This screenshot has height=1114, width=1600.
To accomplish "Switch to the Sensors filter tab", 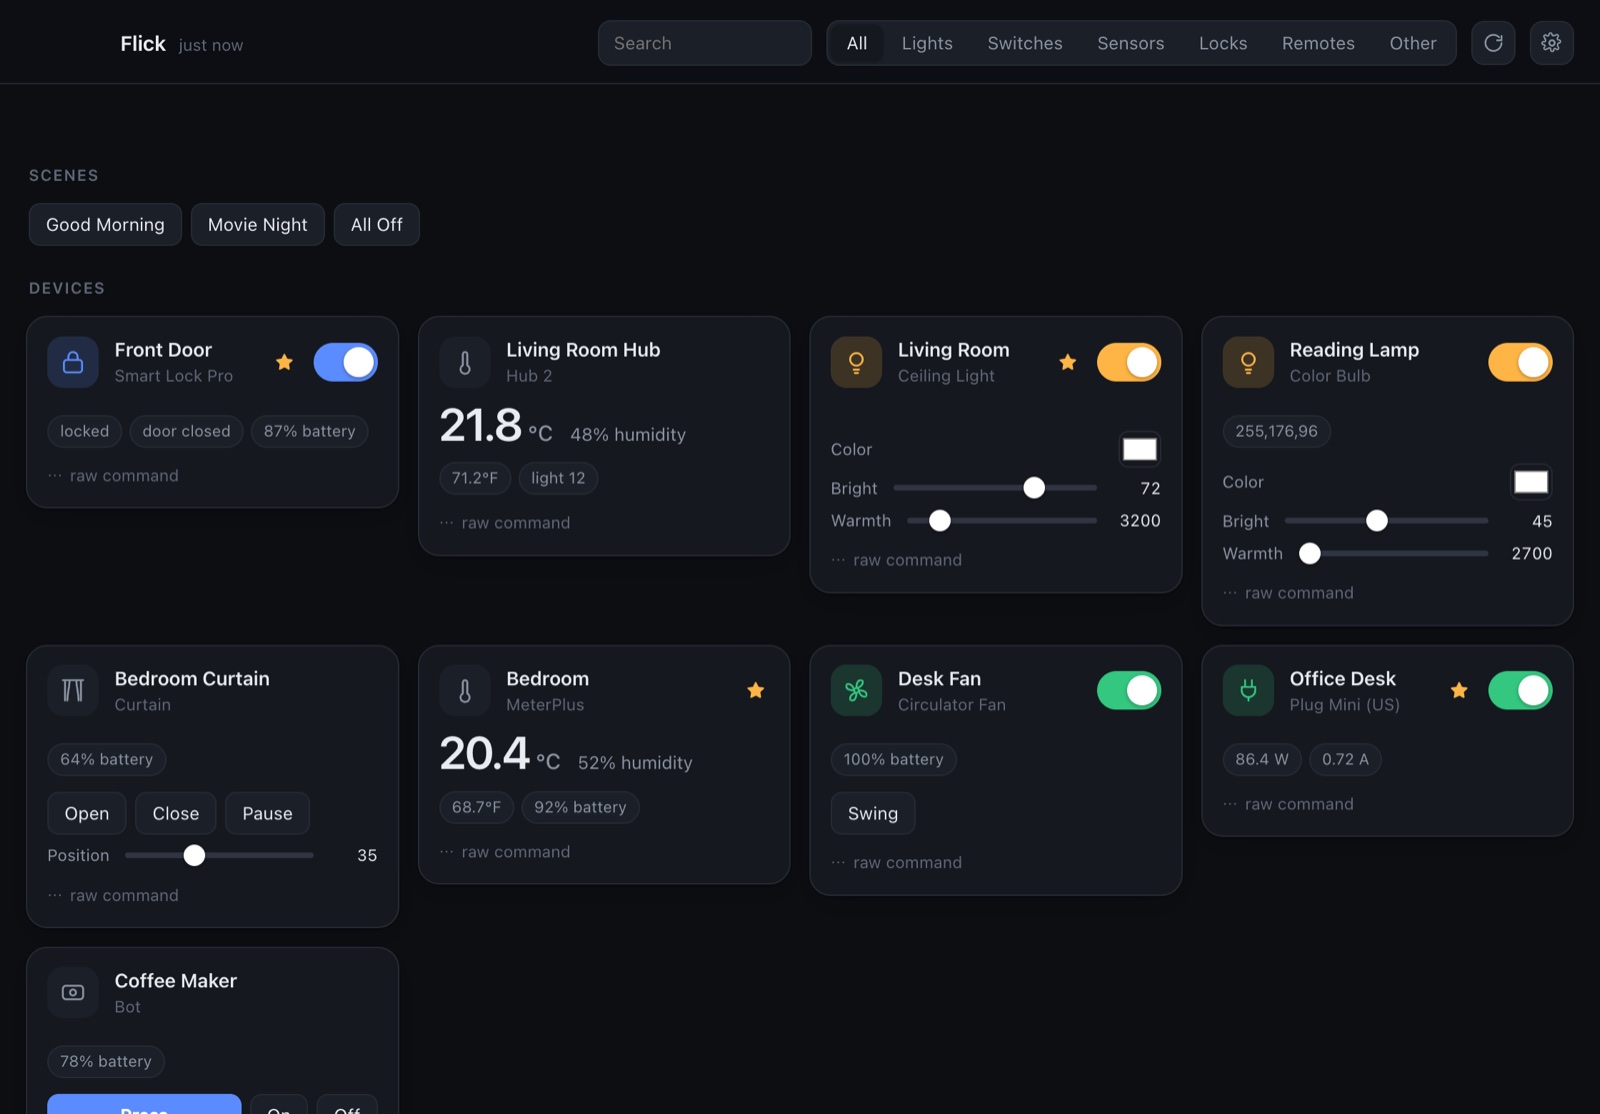I will [x=1131, y=43].
